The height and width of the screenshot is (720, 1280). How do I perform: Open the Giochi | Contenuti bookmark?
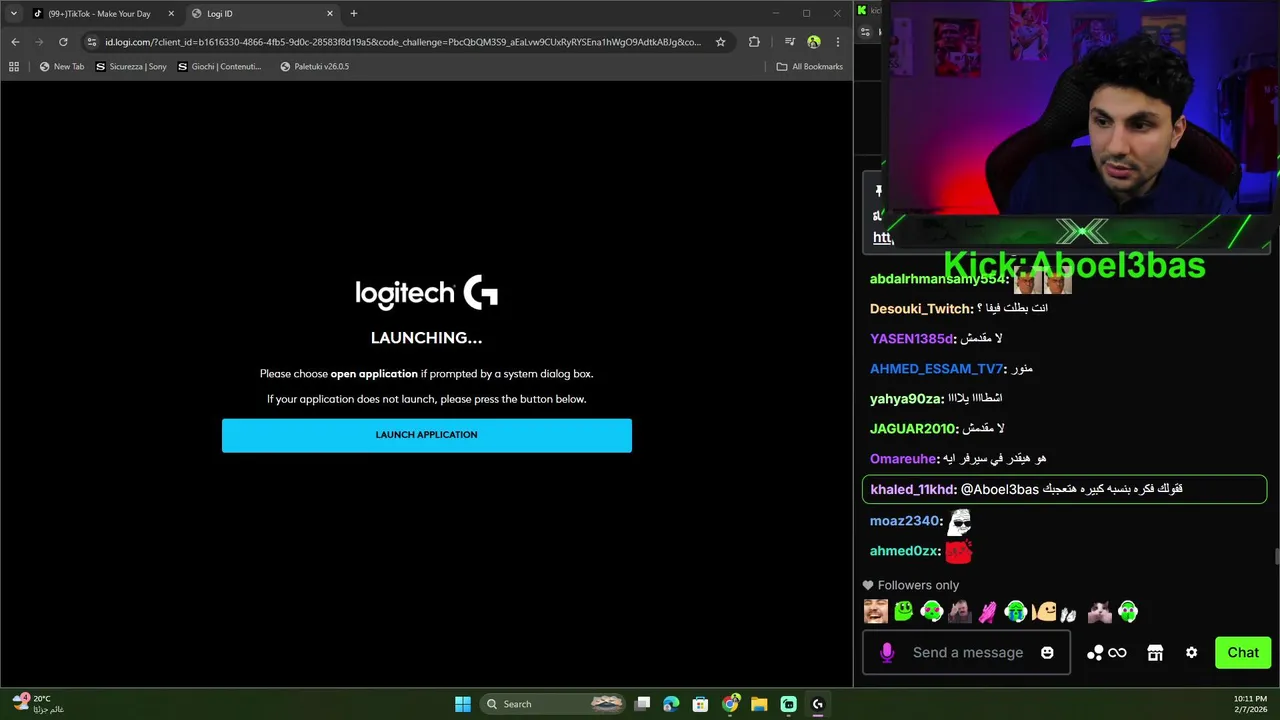coord(219,67)
